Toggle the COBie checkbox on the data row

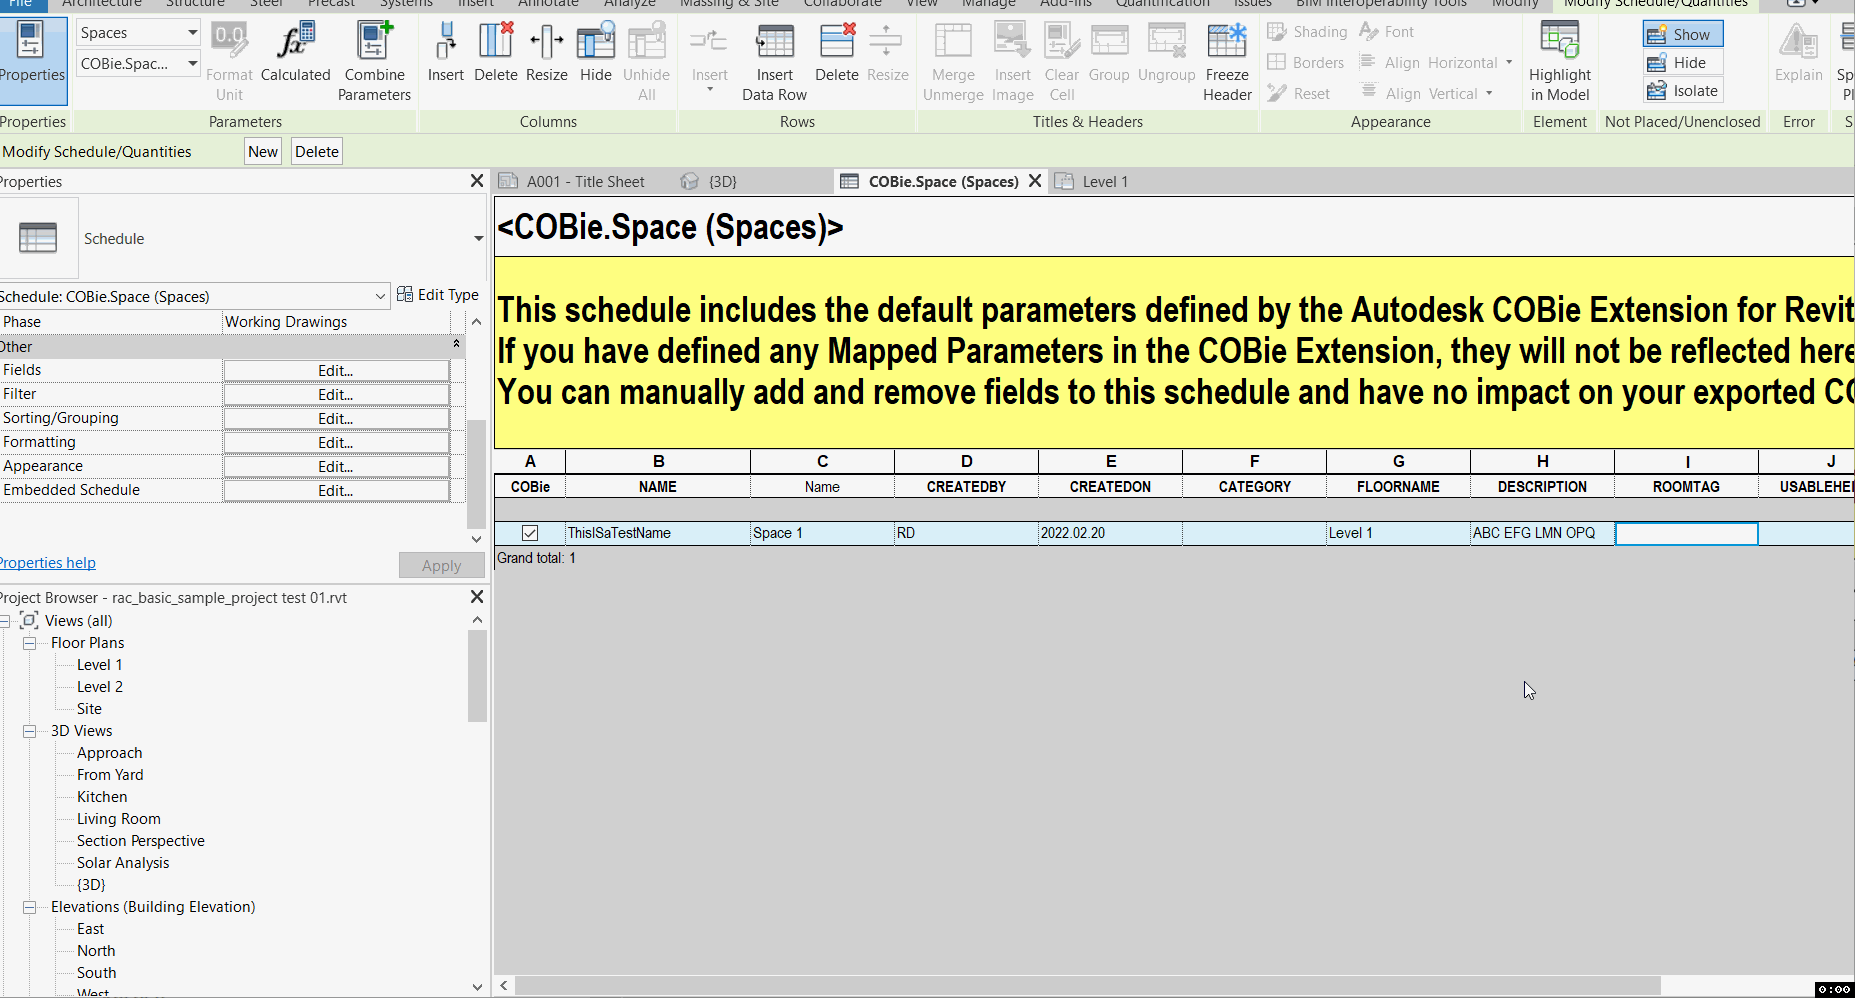pos(529,533)
